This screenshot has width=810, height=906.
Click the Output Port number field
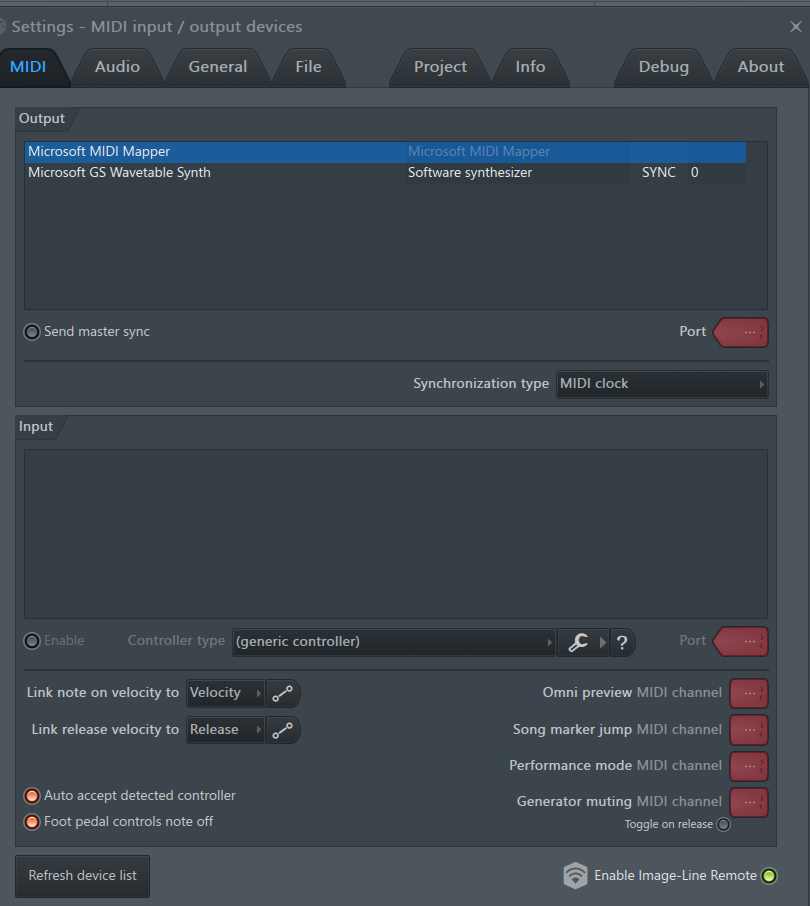coord(741,333)
